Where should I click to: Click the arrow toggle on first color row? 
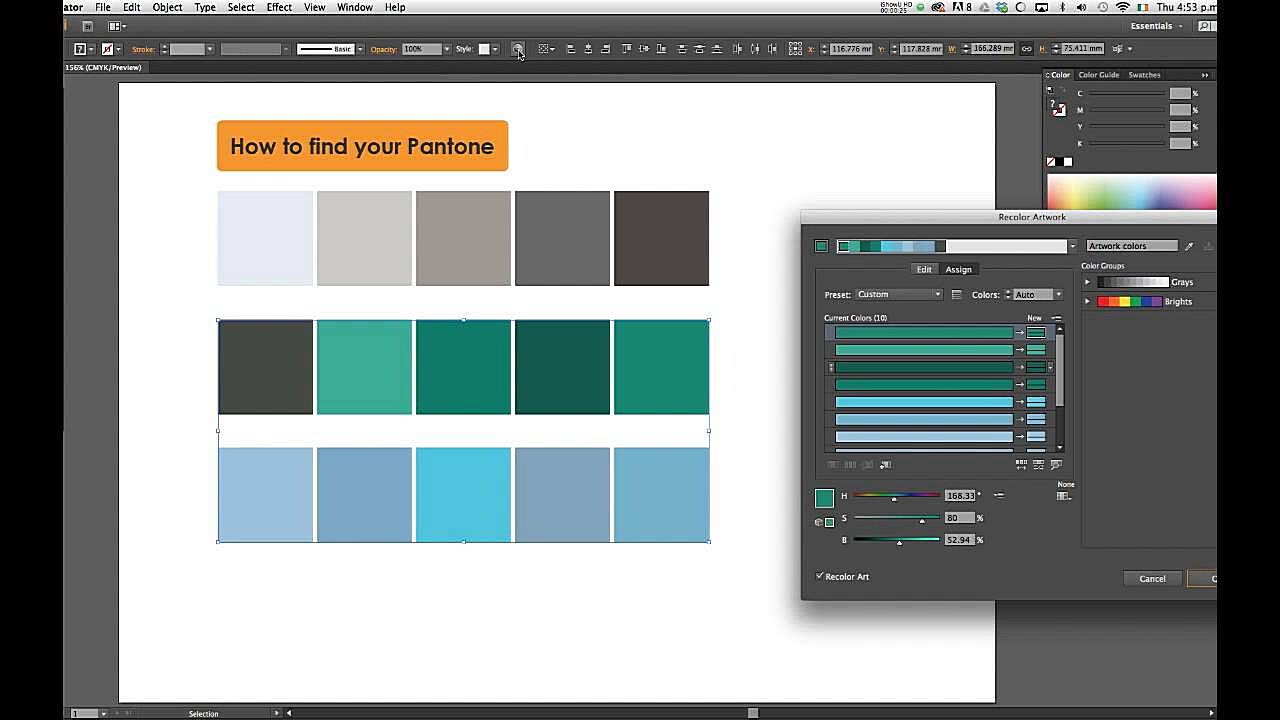(1020, 333)
